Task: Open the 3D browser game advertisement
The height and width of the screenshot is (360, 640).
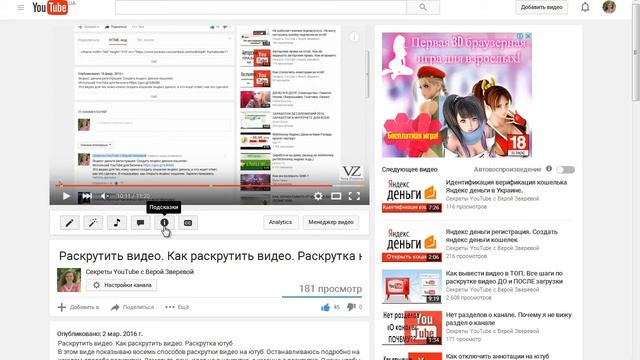Action: [x=457, y=95]
